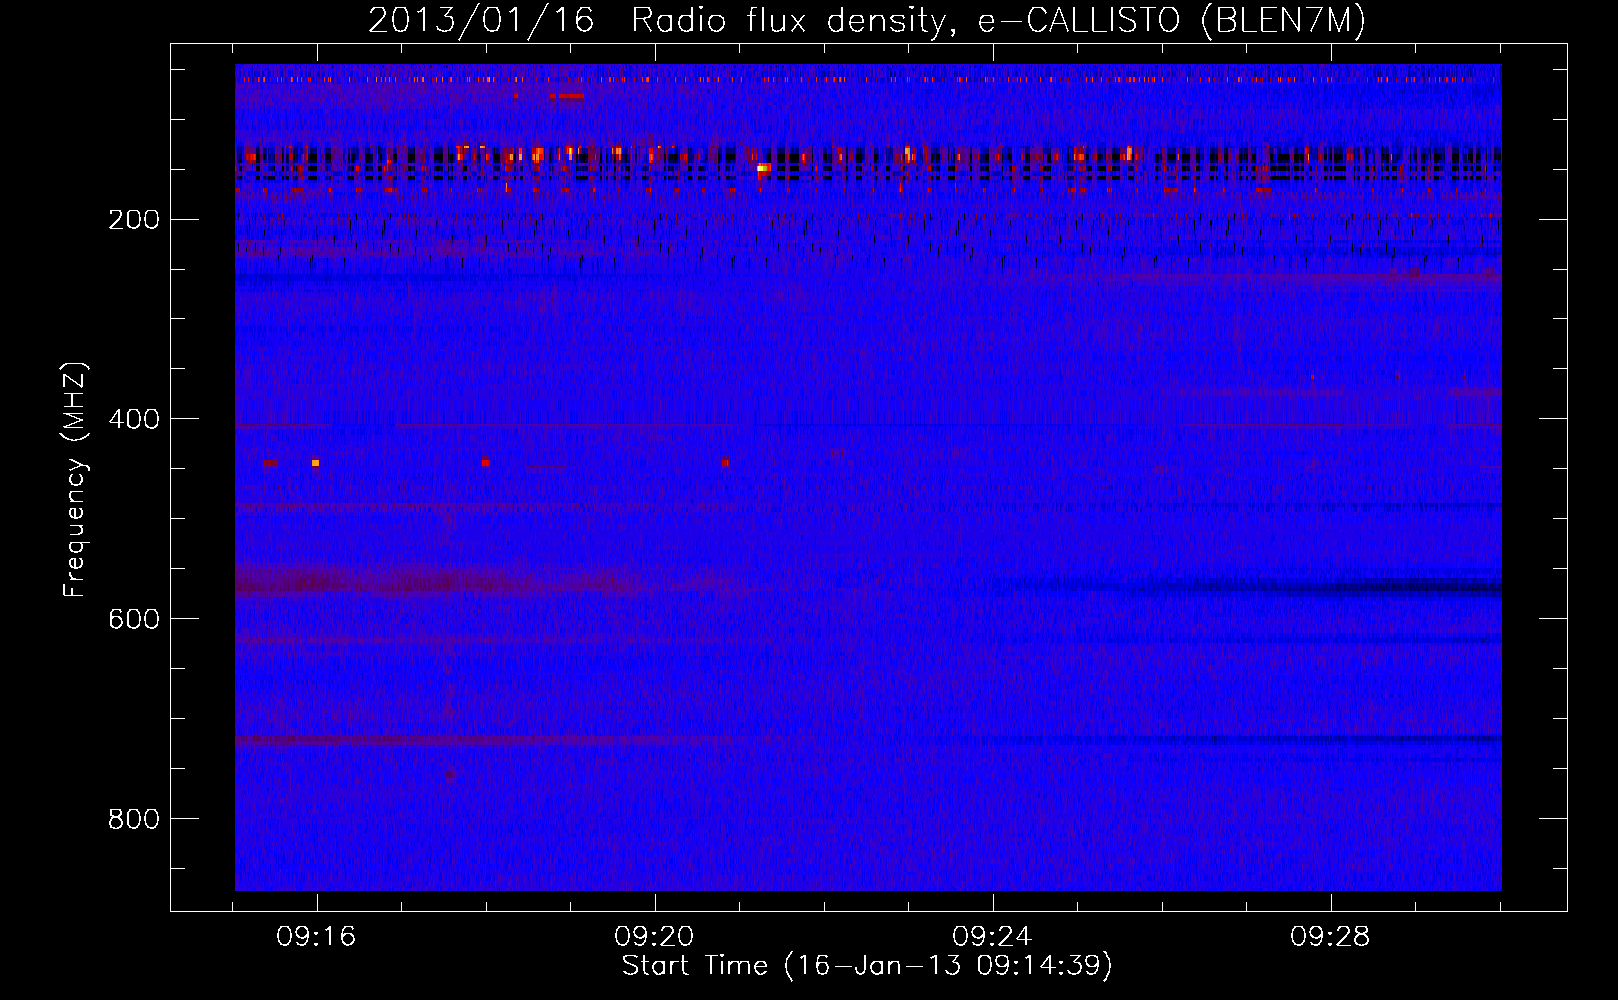
Task: Click the 600 frequency tick label
Action: (133, 620)
